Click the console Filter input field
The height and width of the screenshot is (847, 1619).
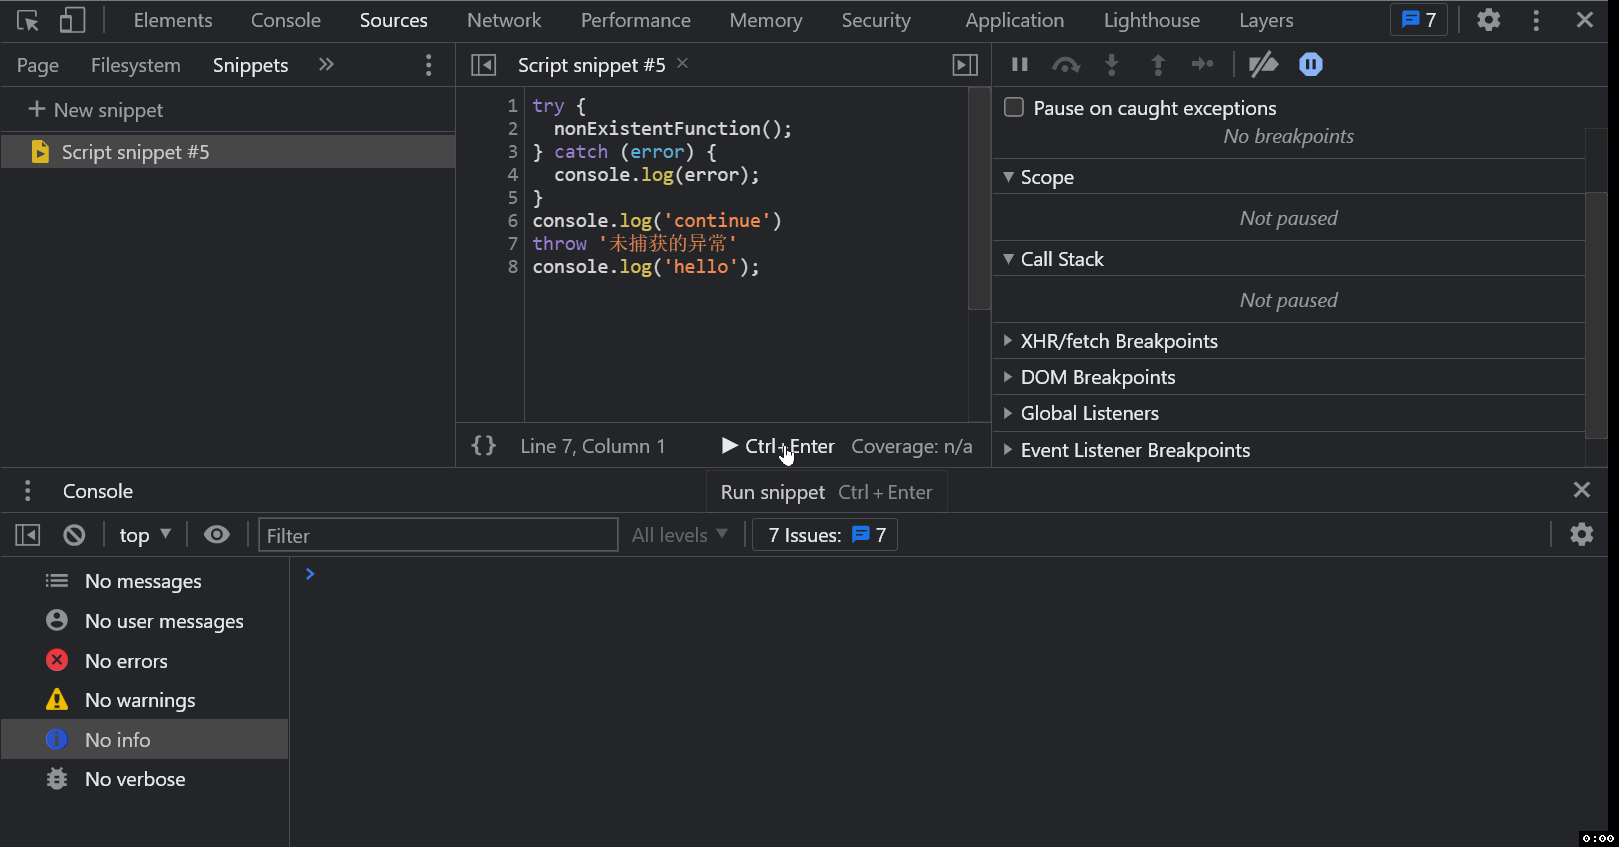coord(438,535)
